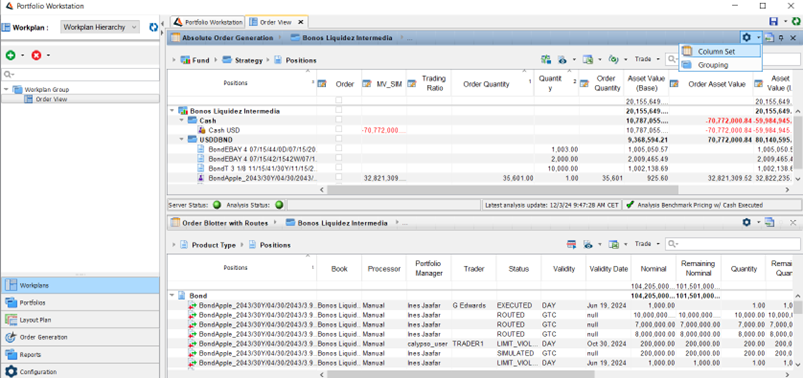Click gear settings icon in Absolute Order Generation header

(x=747, y=37)
